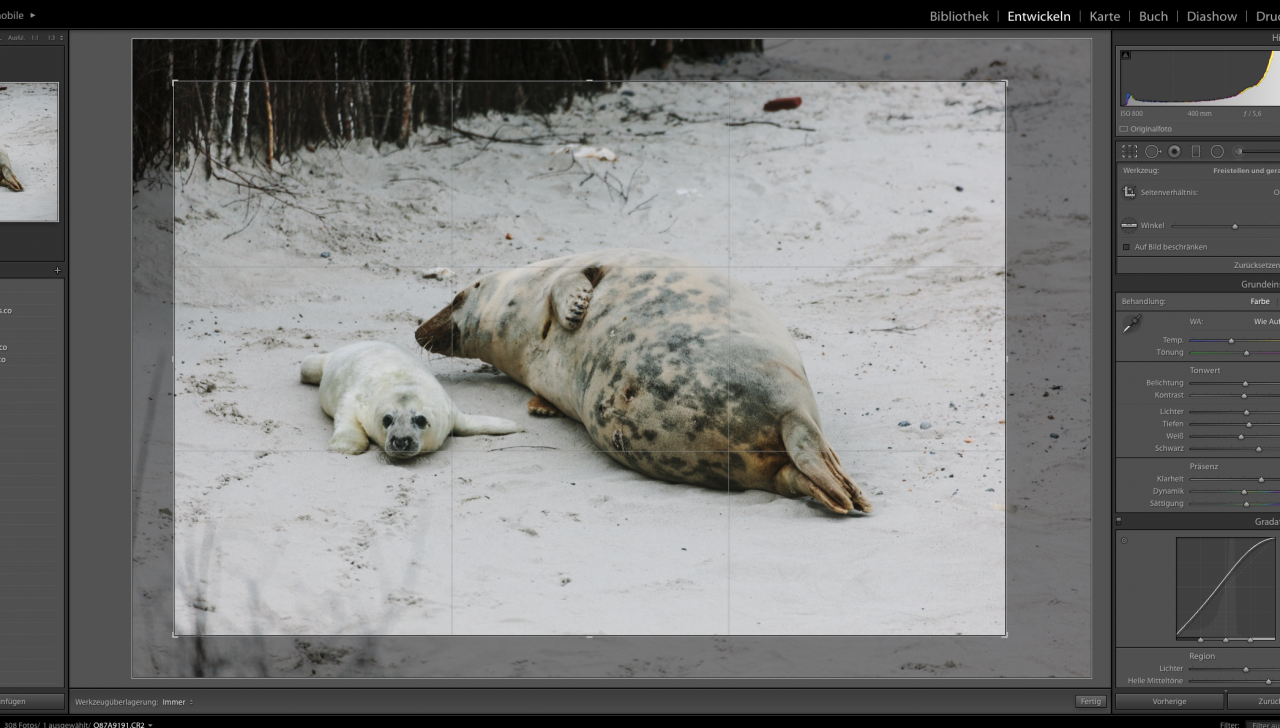Toggle the shadow clipping indicator in histogram
1280x728 pixels.
pos(1125,55)
